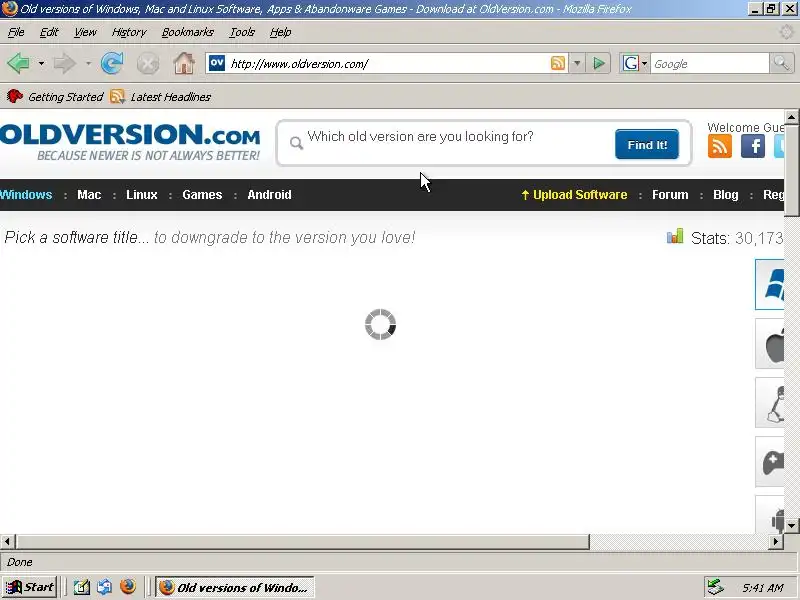Click the Firefox throbber gear icon
800x600 pixels.
(786, 32)
